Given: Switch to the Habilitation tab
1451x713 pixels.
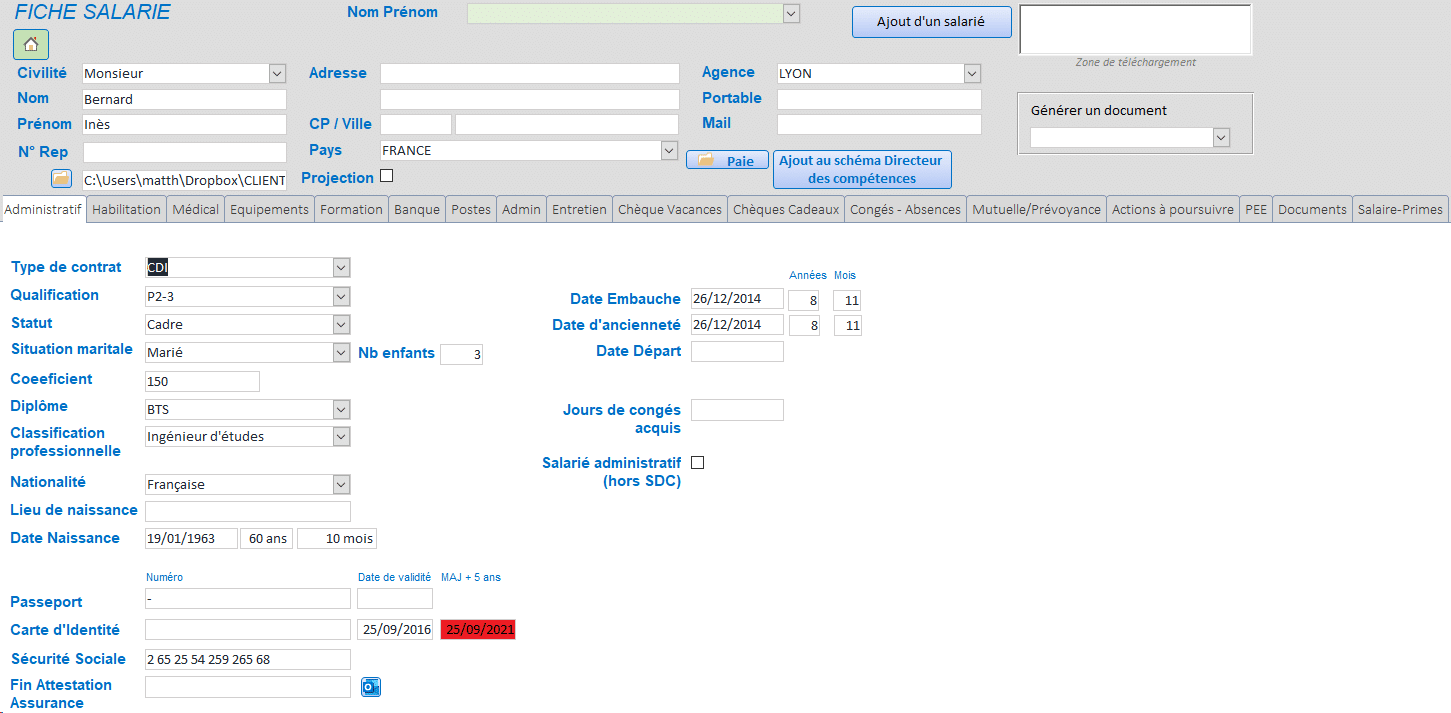Looking at the screenshot, I should (x=127, y=209).
